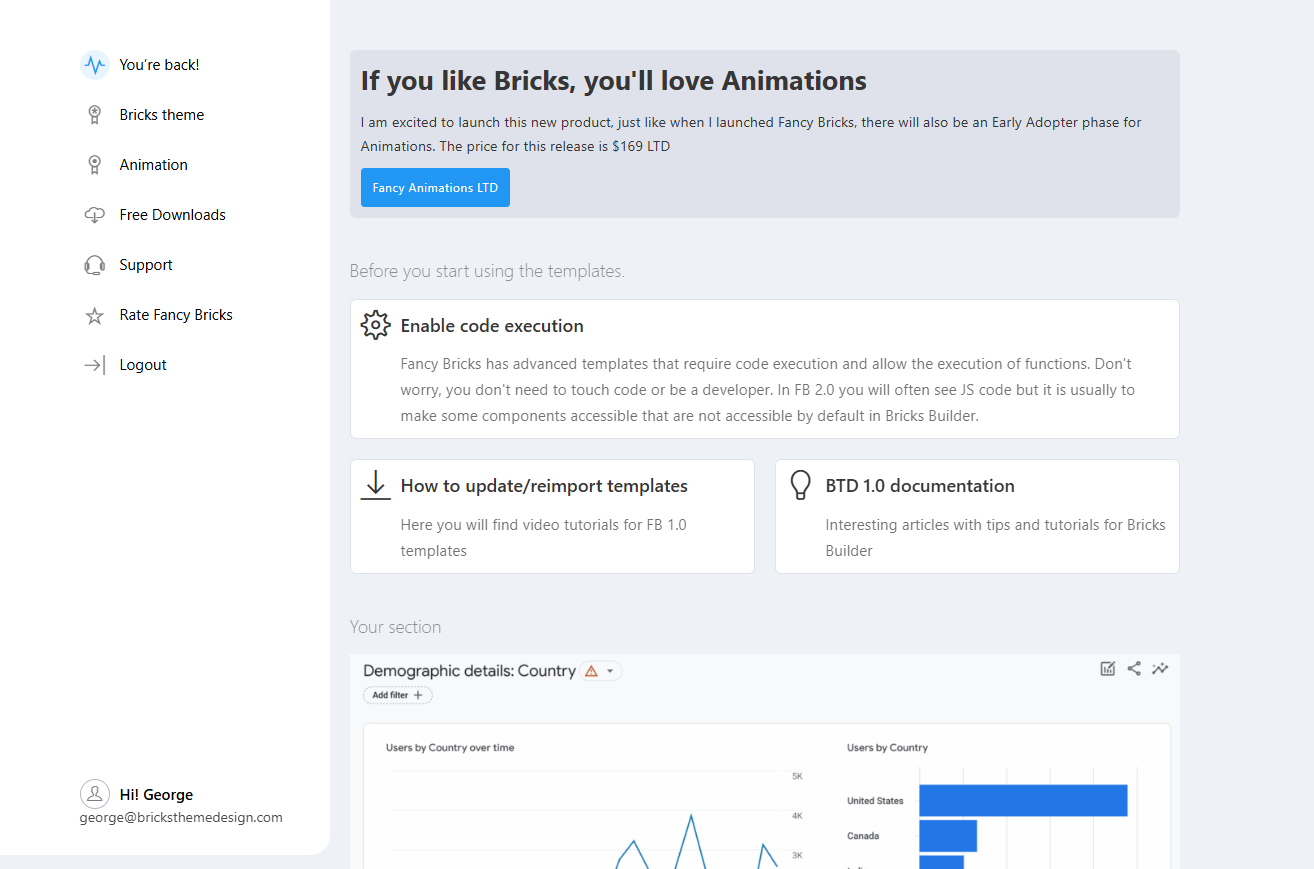Click the headset Support icon
This screenshot has height=869, width=1314.
click(94, 265)
